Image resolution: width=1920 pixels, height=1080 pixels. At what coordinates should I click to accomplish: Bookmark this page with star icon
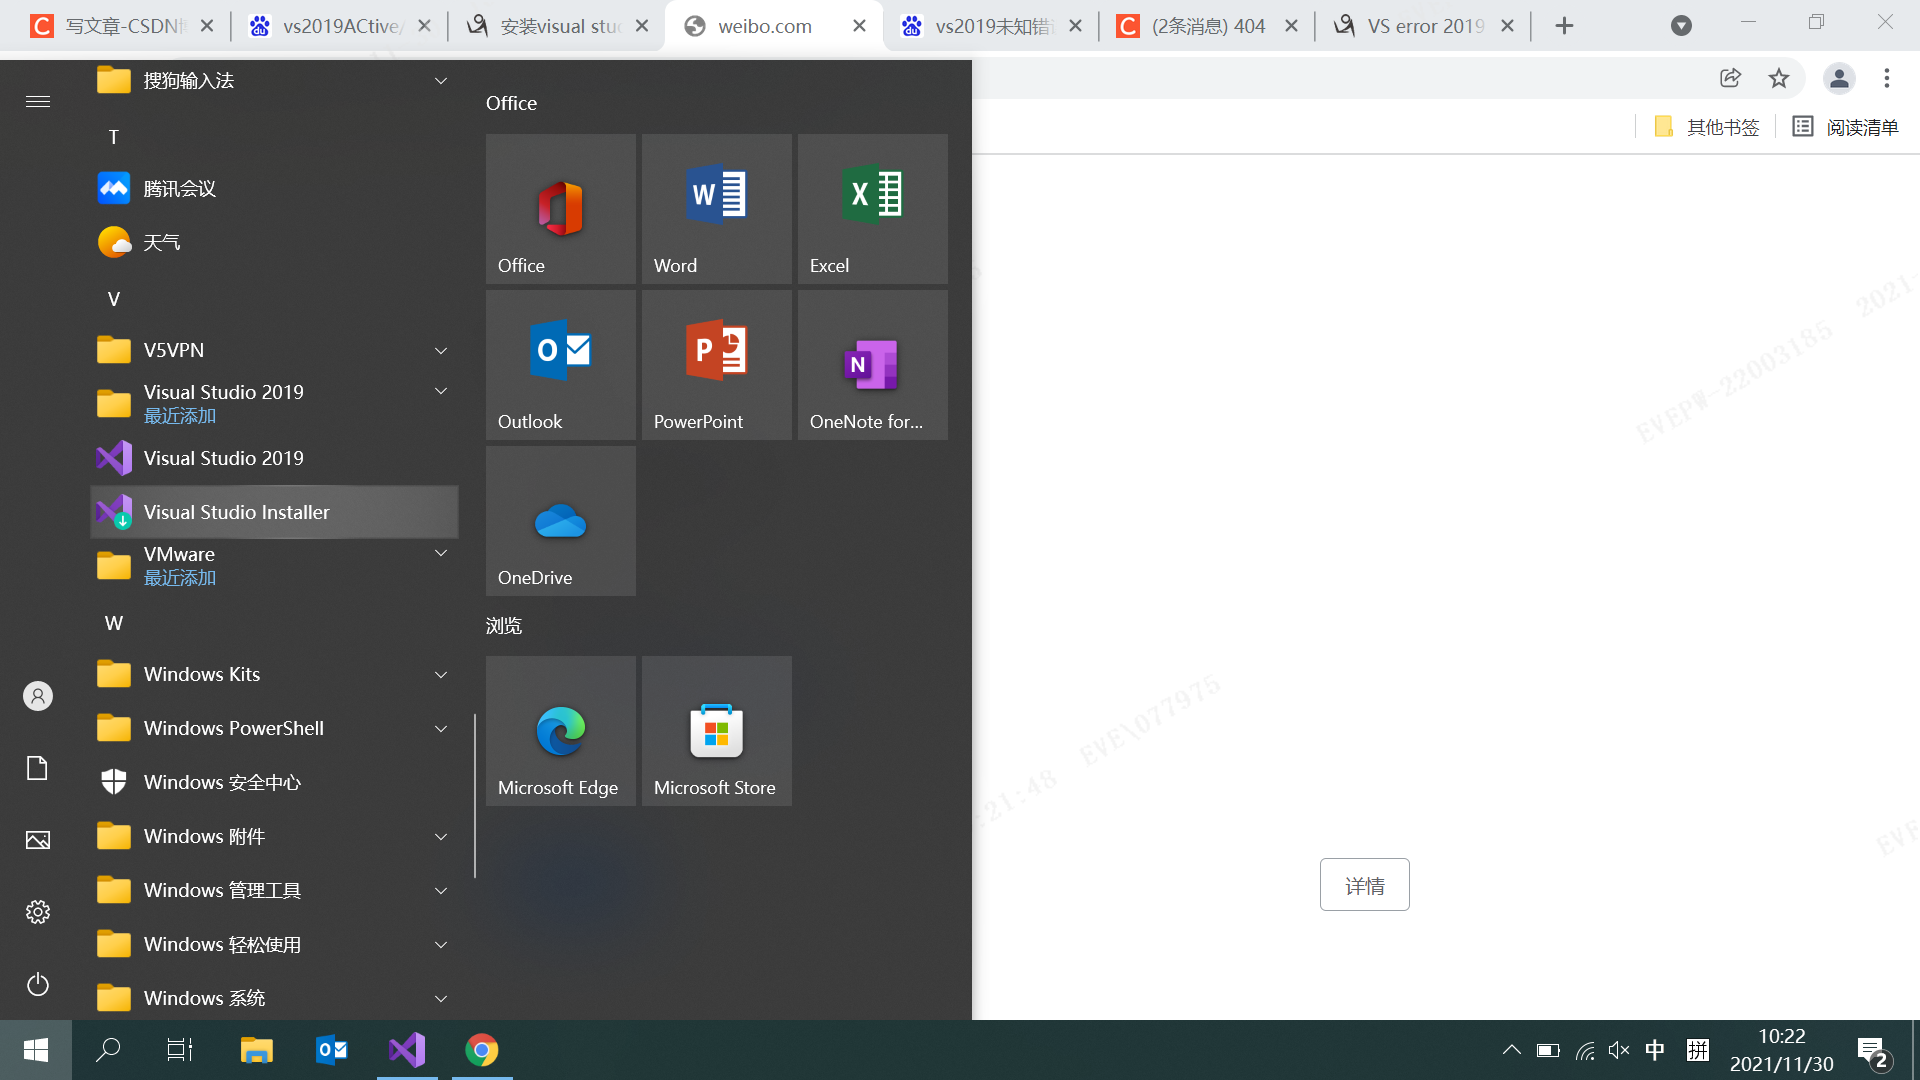1778,78
